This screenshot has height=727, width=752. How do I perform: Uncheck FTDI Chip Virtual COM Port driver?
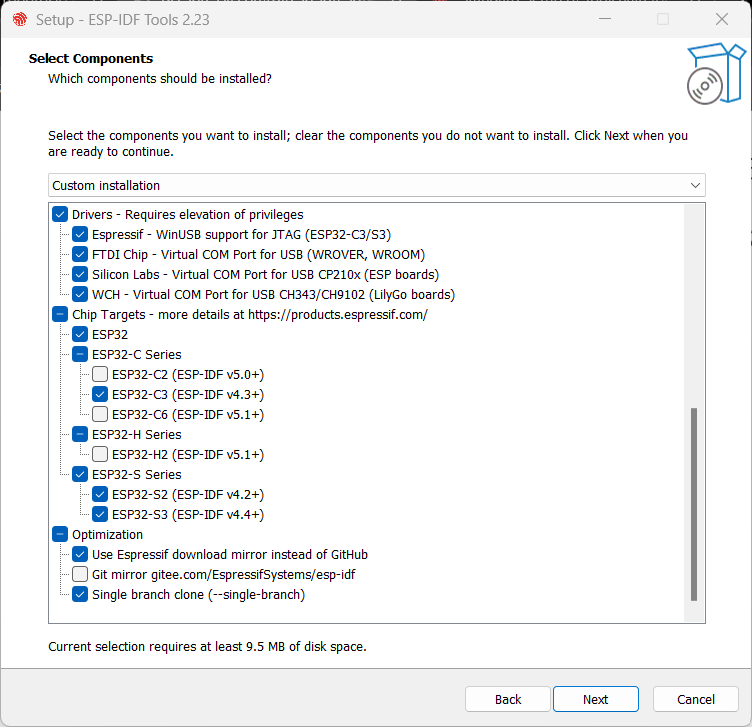coord(80,255)
